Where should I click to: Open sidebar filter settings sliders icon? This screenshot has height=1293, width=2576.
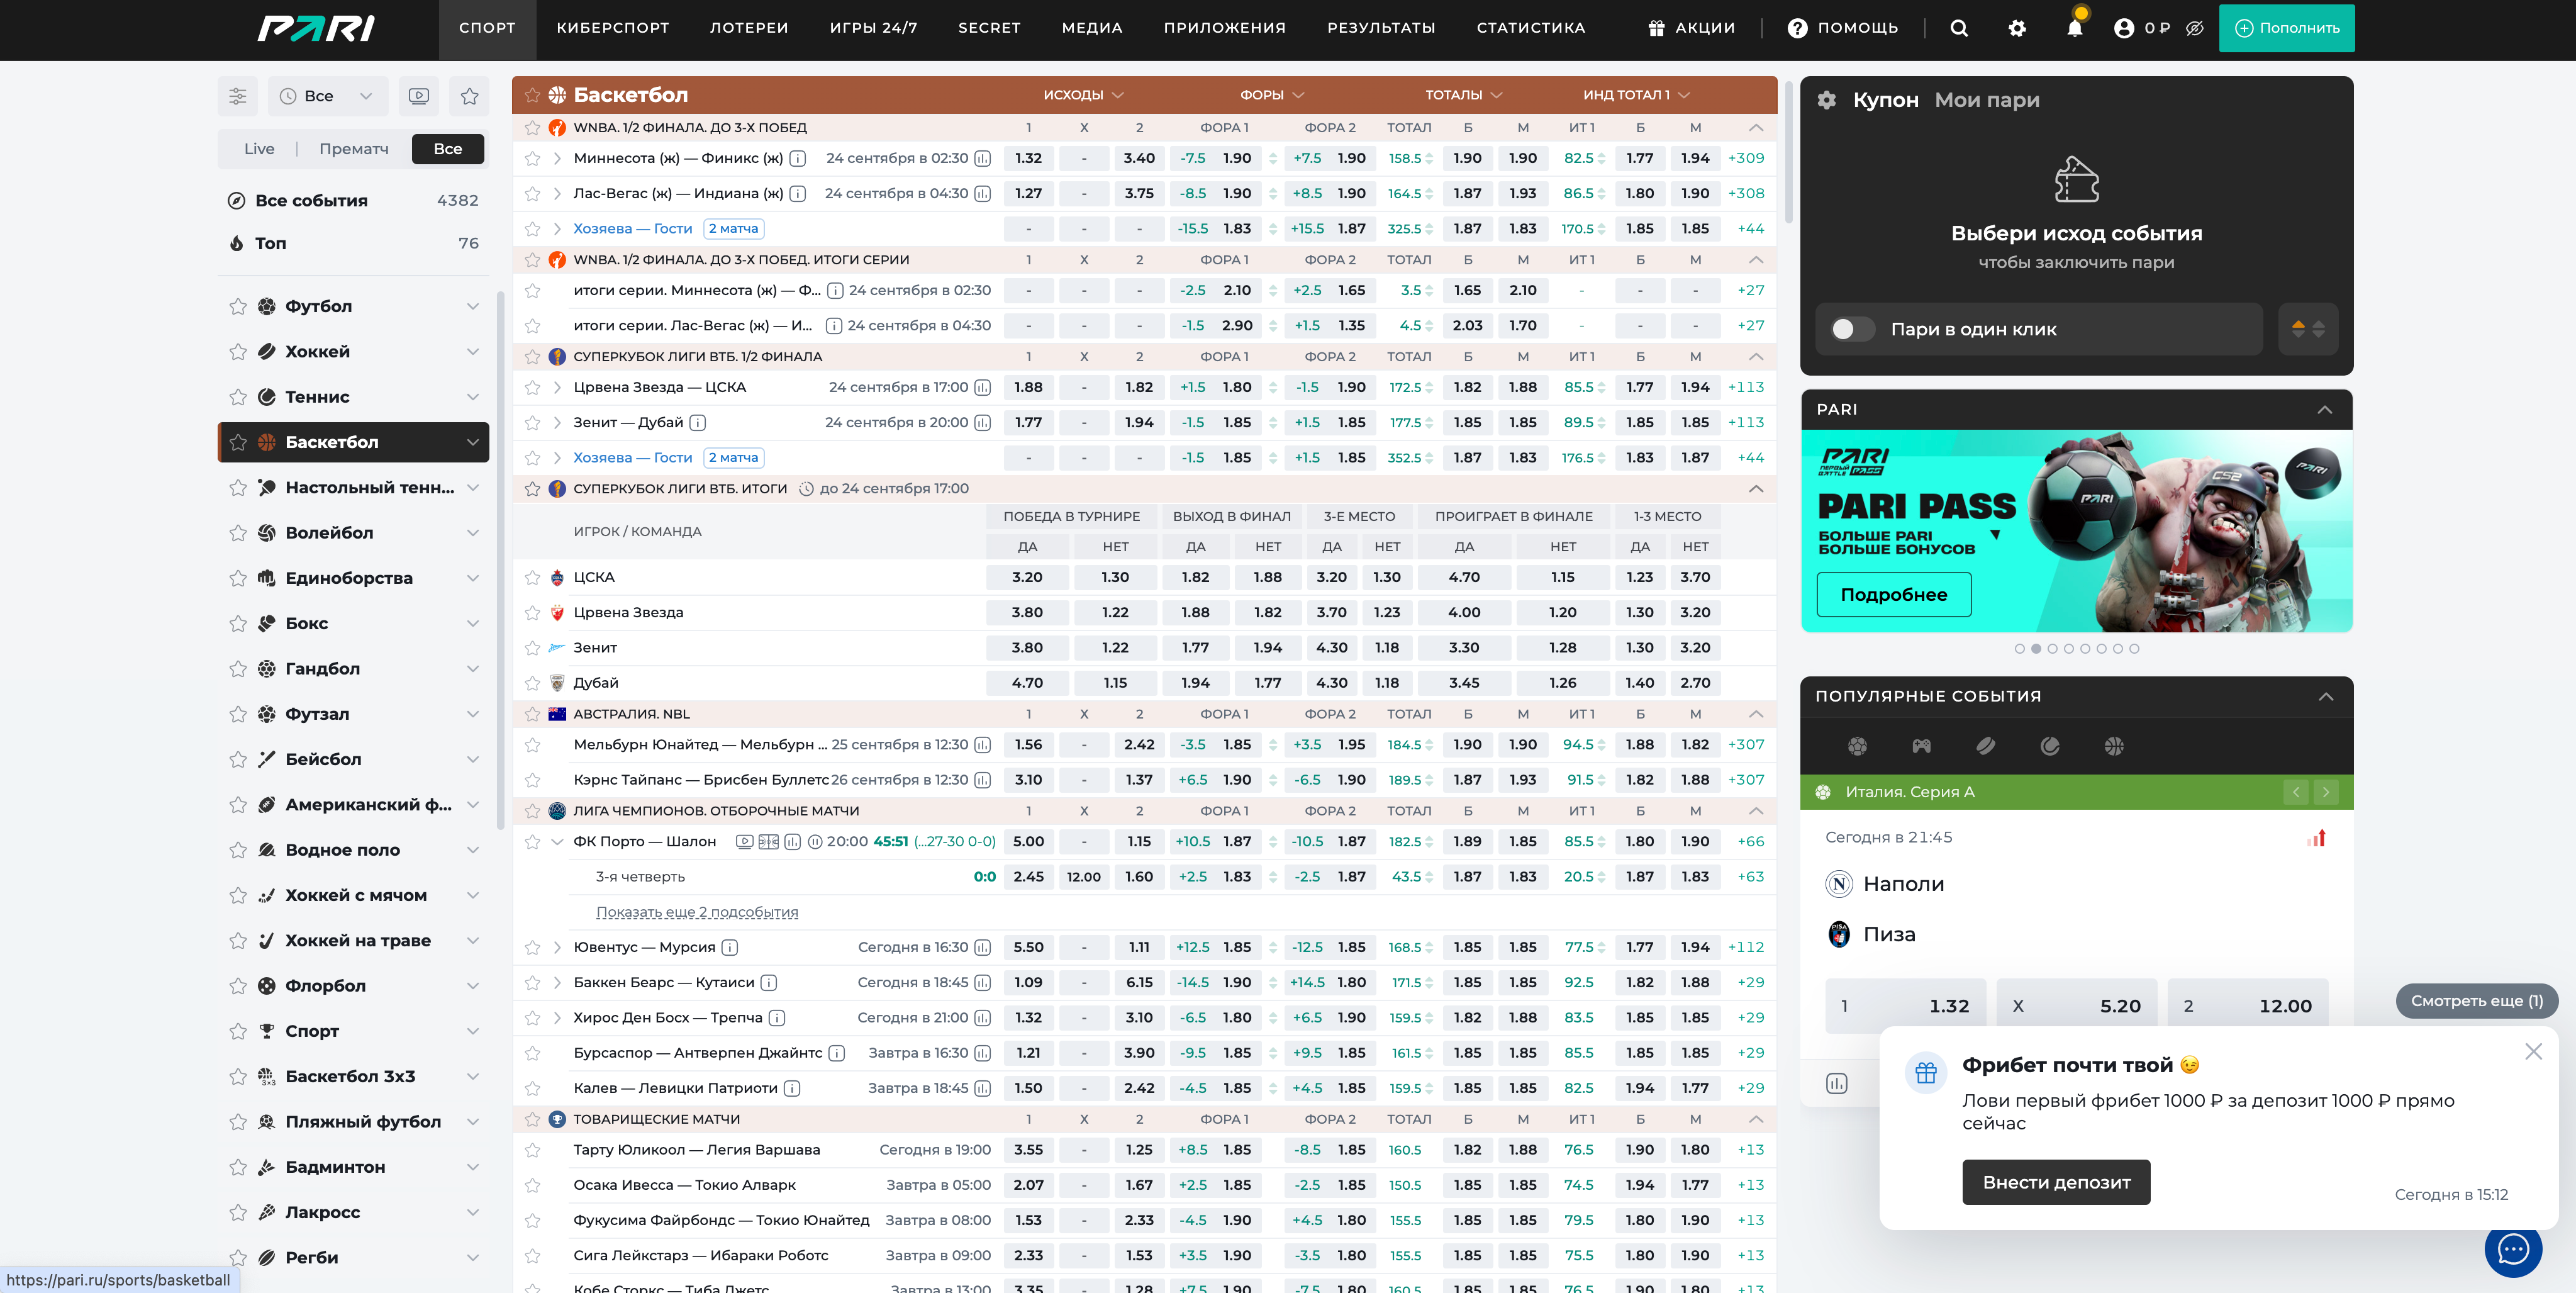(237, 96)
